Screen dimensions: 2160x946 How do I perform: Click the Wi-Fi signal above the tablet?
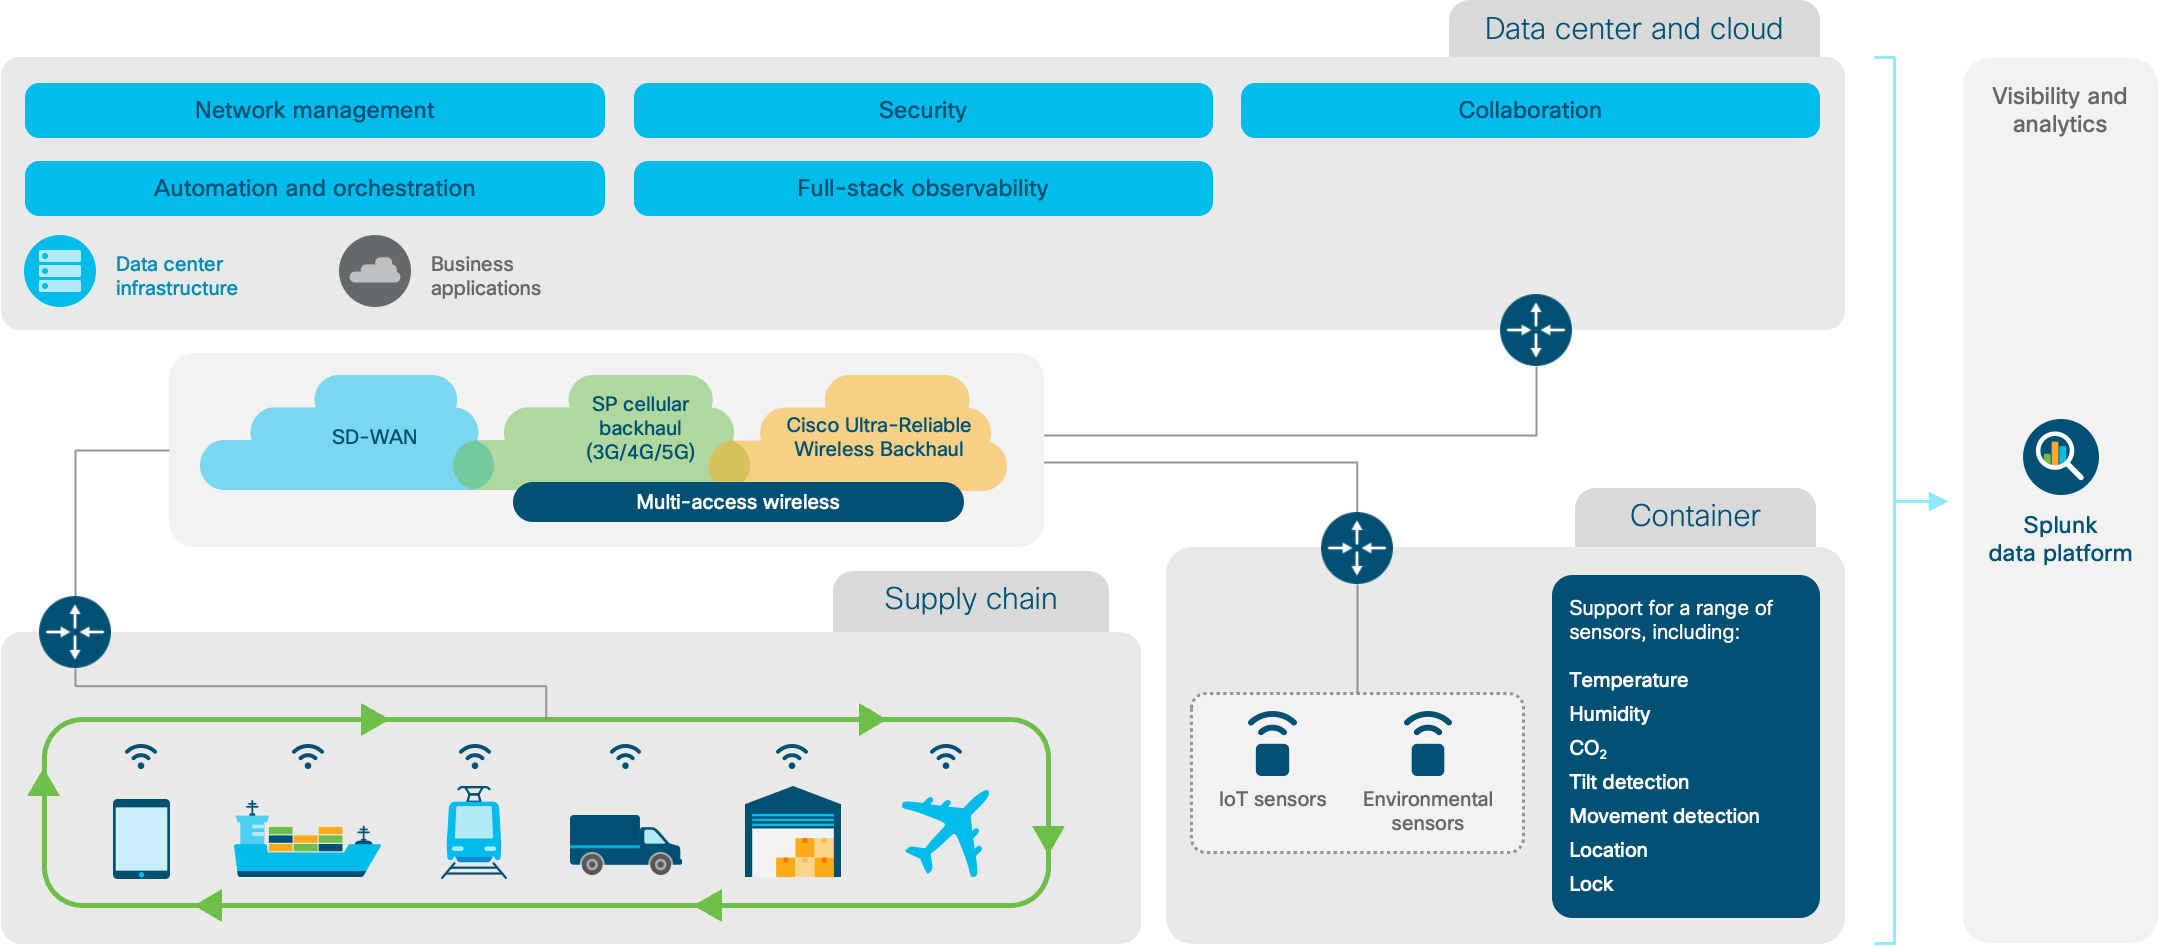pyautogui.click(x=141, y=756)
